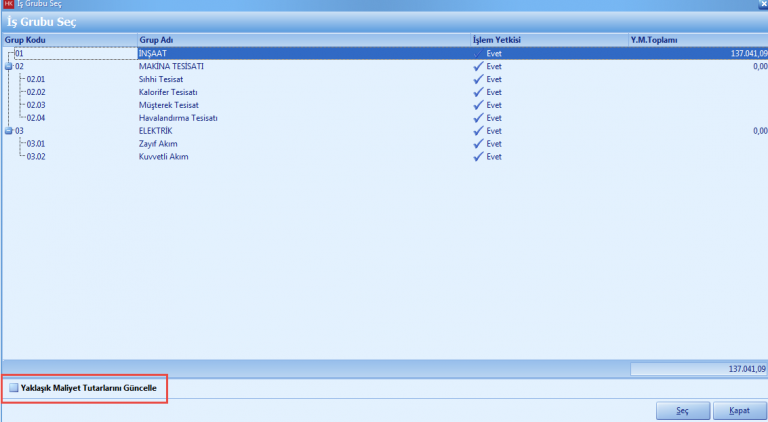The image size is (768, 422).
Task: Click the checkmark icon beside Sıhhi Tesisat
Action: [x=478, y=79]
